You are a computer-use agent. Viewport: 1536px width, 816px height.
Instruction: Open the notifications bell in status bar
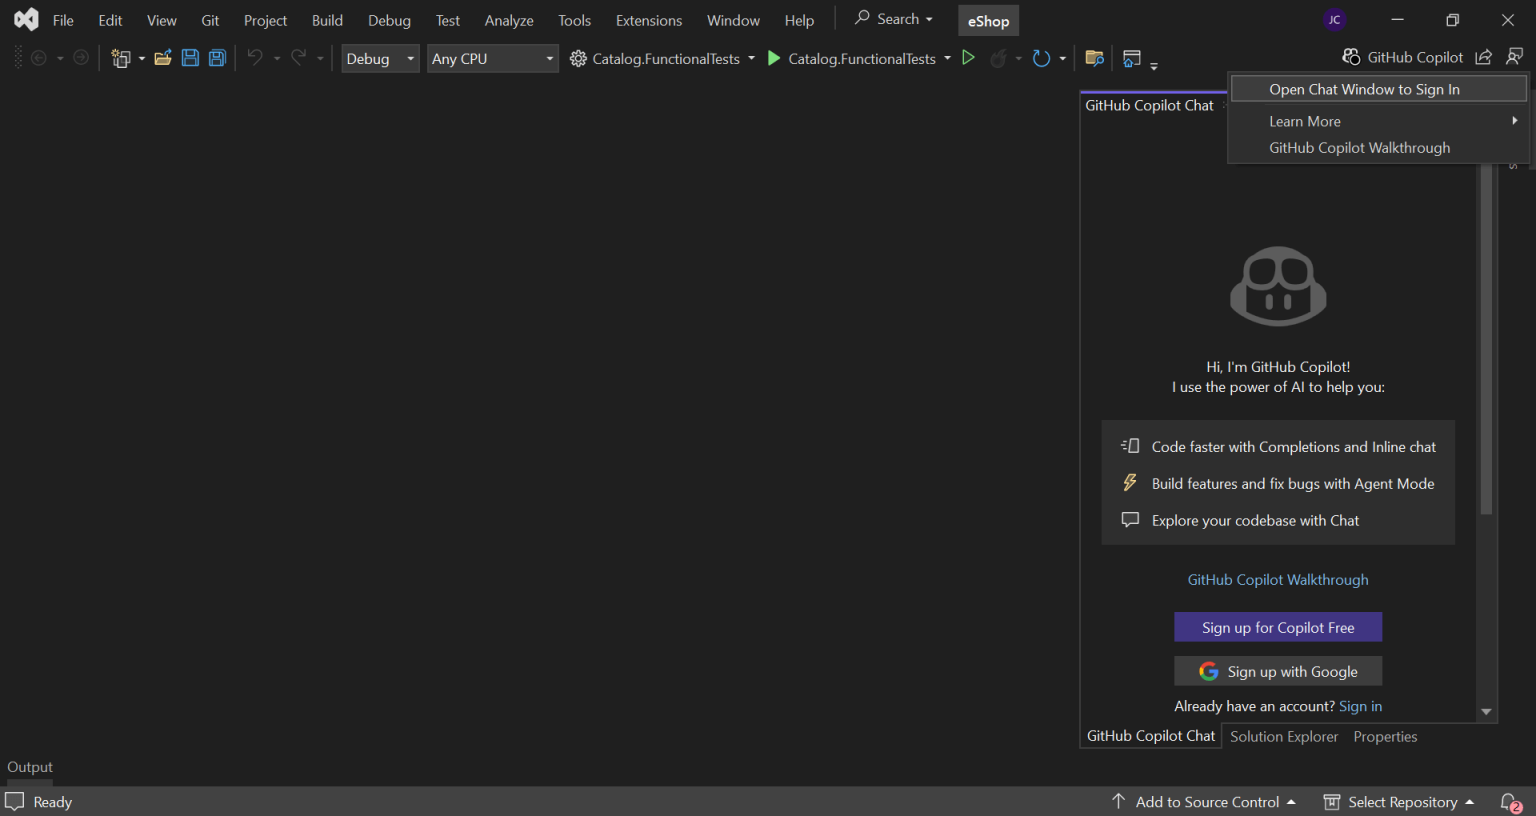1510,801
